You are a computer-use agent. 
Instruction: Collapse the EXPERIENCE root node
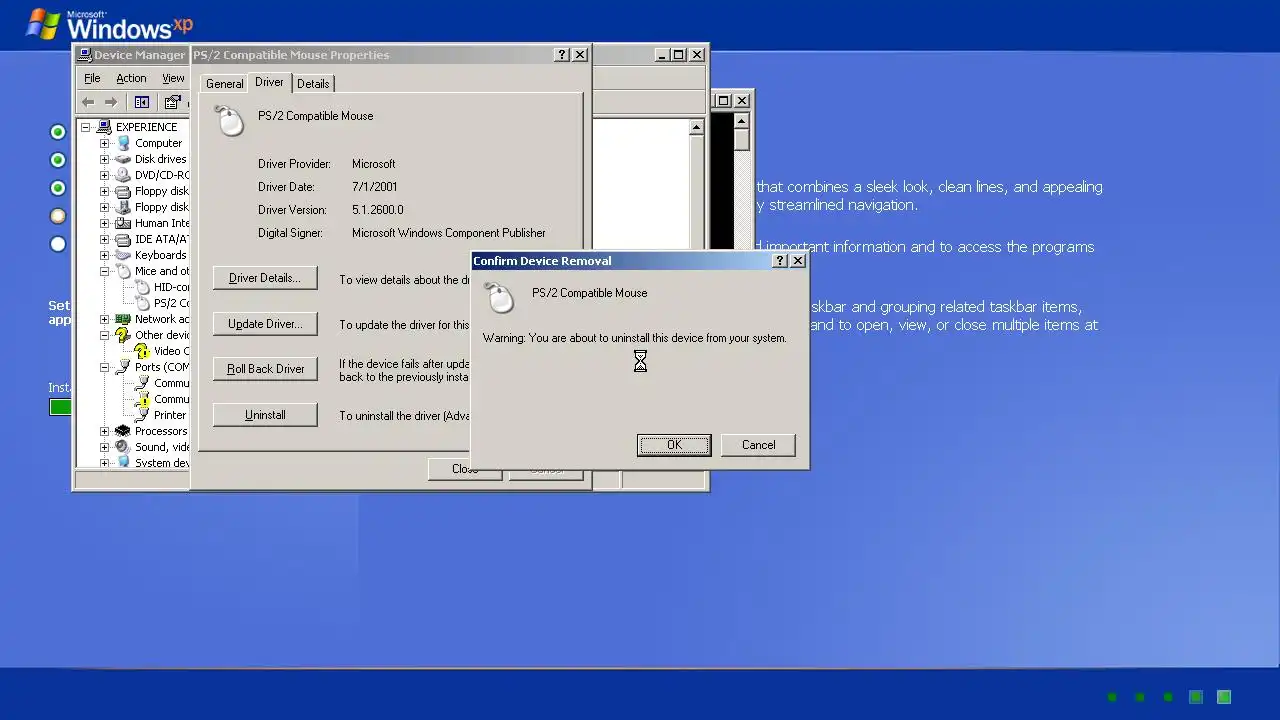click(x=86, y=127)
